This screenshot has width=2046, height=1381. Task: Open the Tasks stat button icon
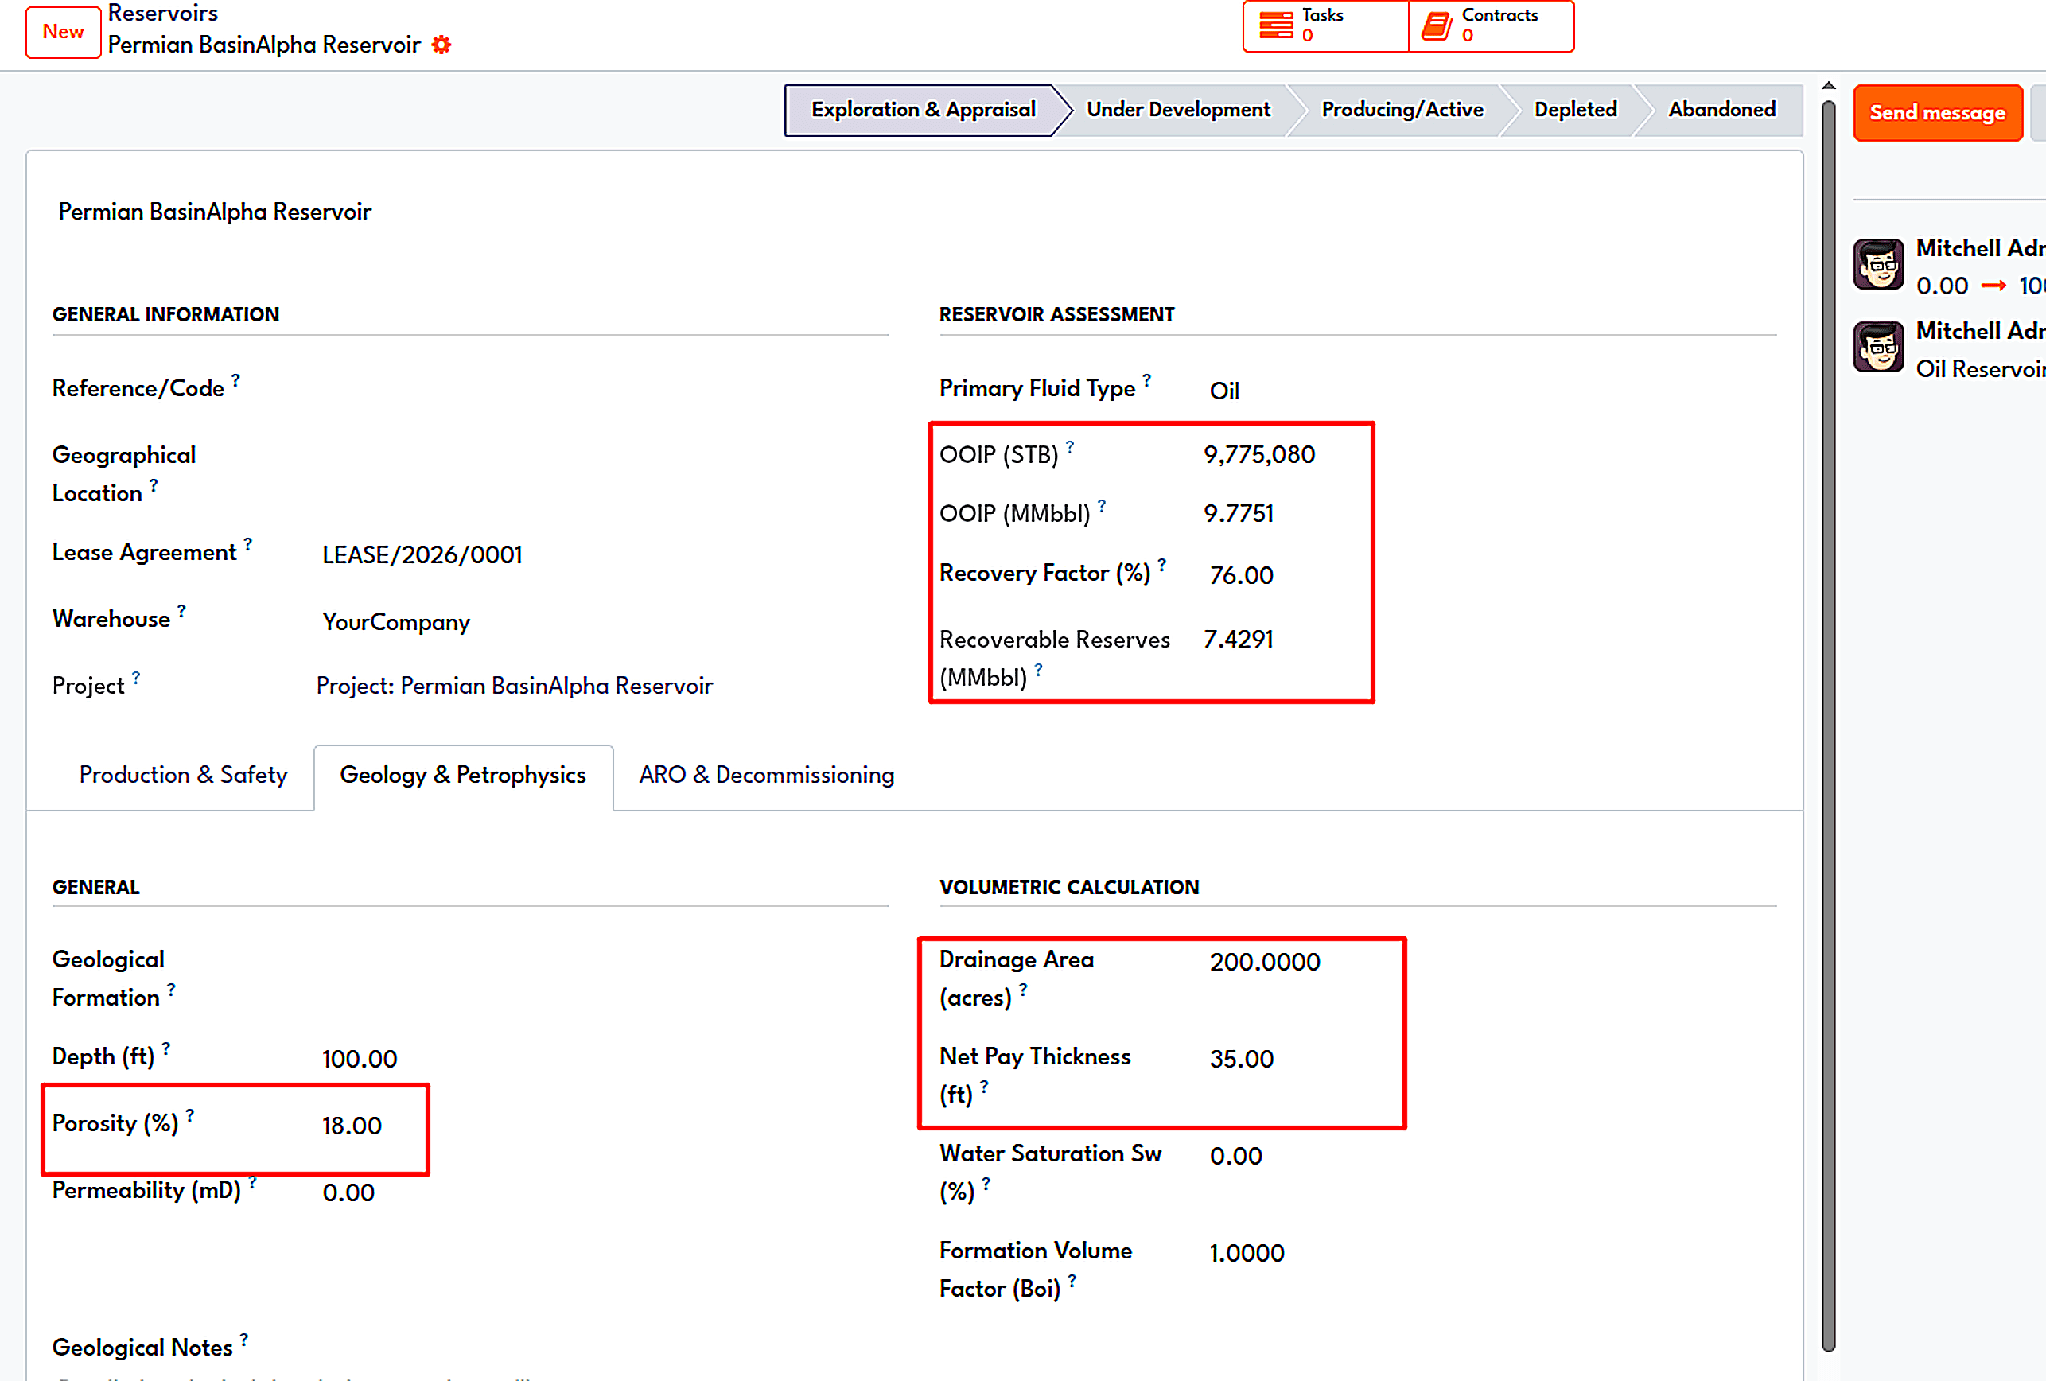pyautogui.click(x=1276, y=25)
